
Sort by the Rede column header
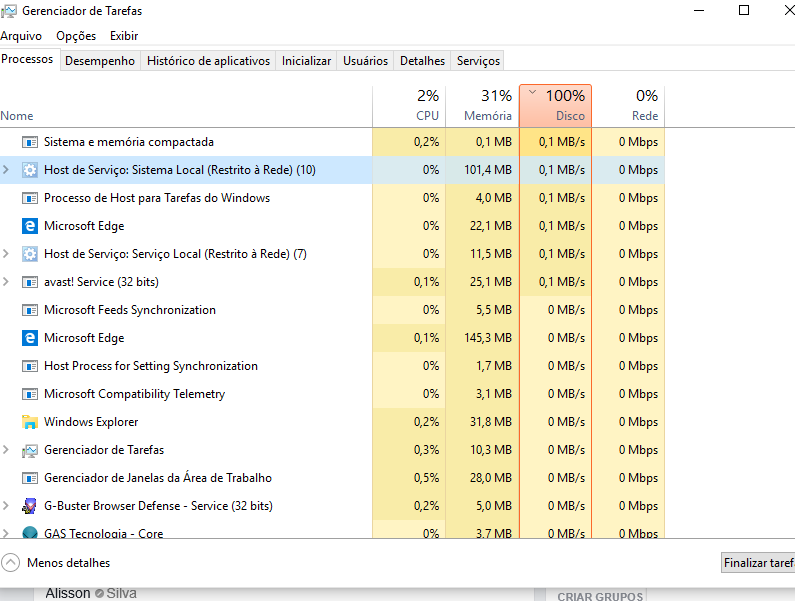pyautogui.click(x=628, y=106)
